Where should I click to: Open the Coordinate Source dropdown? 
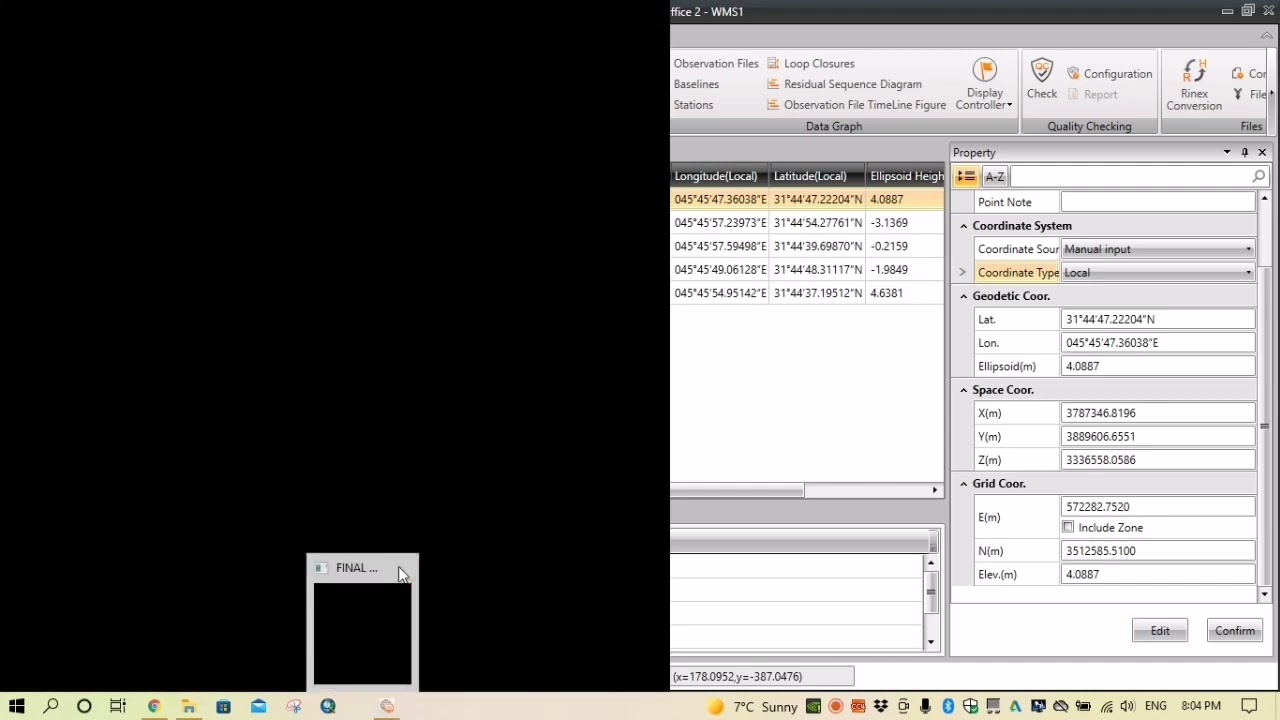[x=1158, y=249]
